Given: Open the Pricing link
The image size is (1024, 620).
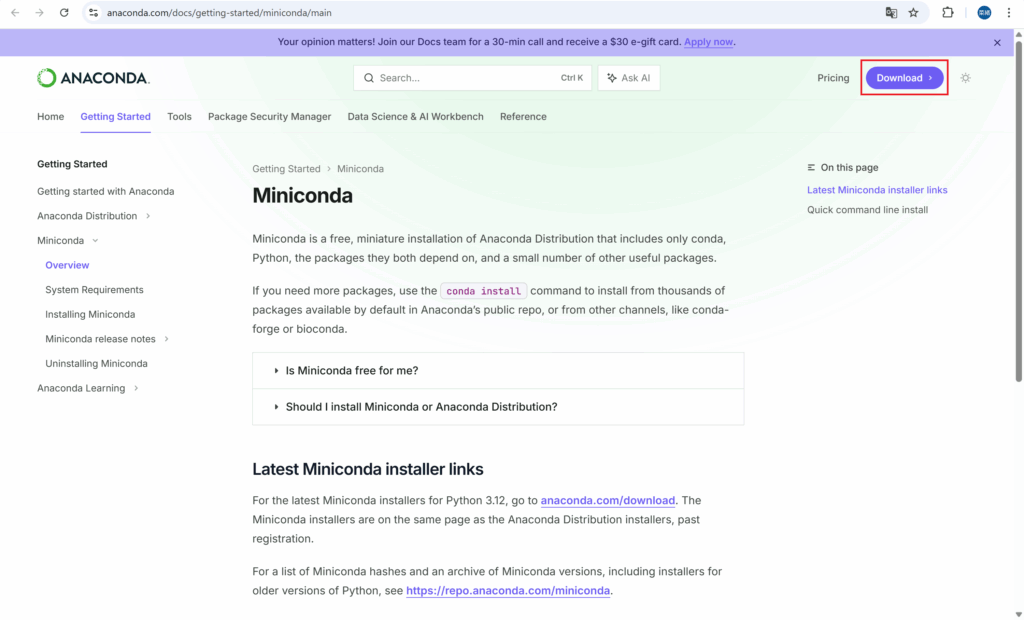Looking at the screenshot, I should [833, 78].
